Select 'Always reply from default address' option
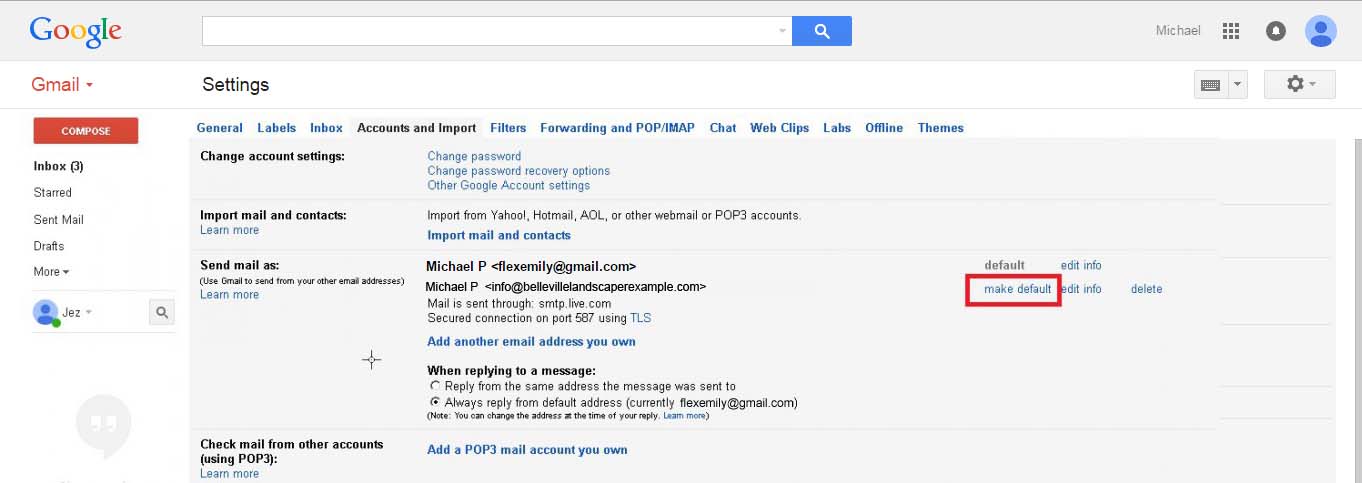The height and width of the screenshot is (483, 1362). 435,403
